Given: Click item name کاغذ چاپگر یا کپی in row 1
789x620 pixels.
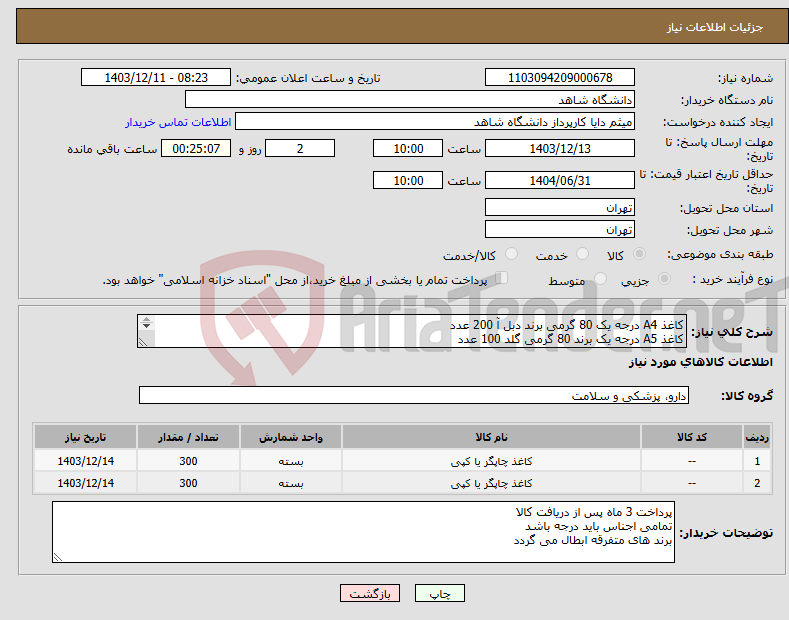Looking at the screenshot, I should (491, 461).
